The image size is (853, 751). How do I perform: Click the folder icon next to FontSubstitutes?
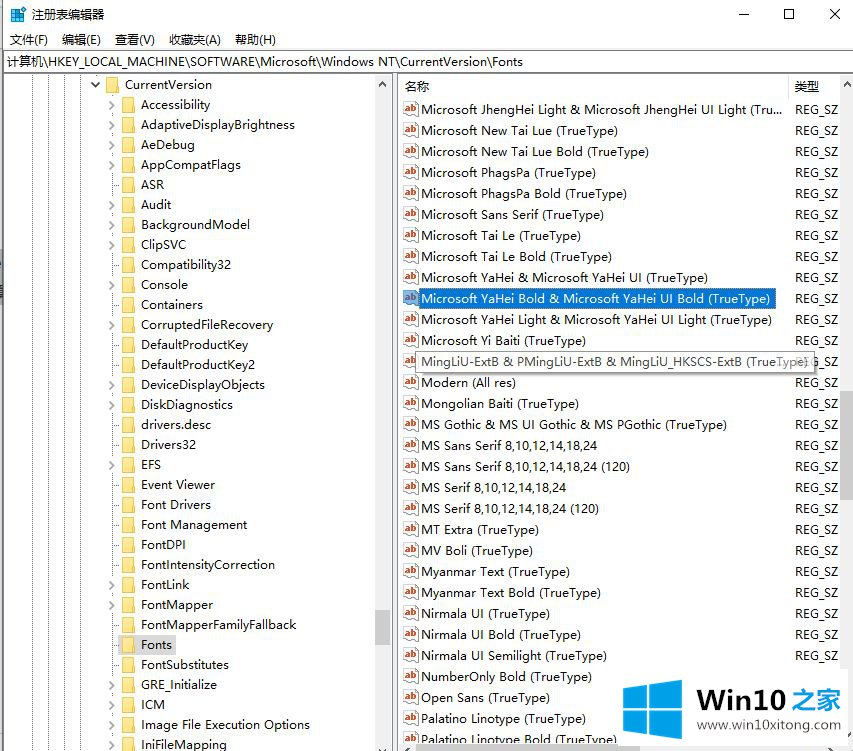(127, 664)
